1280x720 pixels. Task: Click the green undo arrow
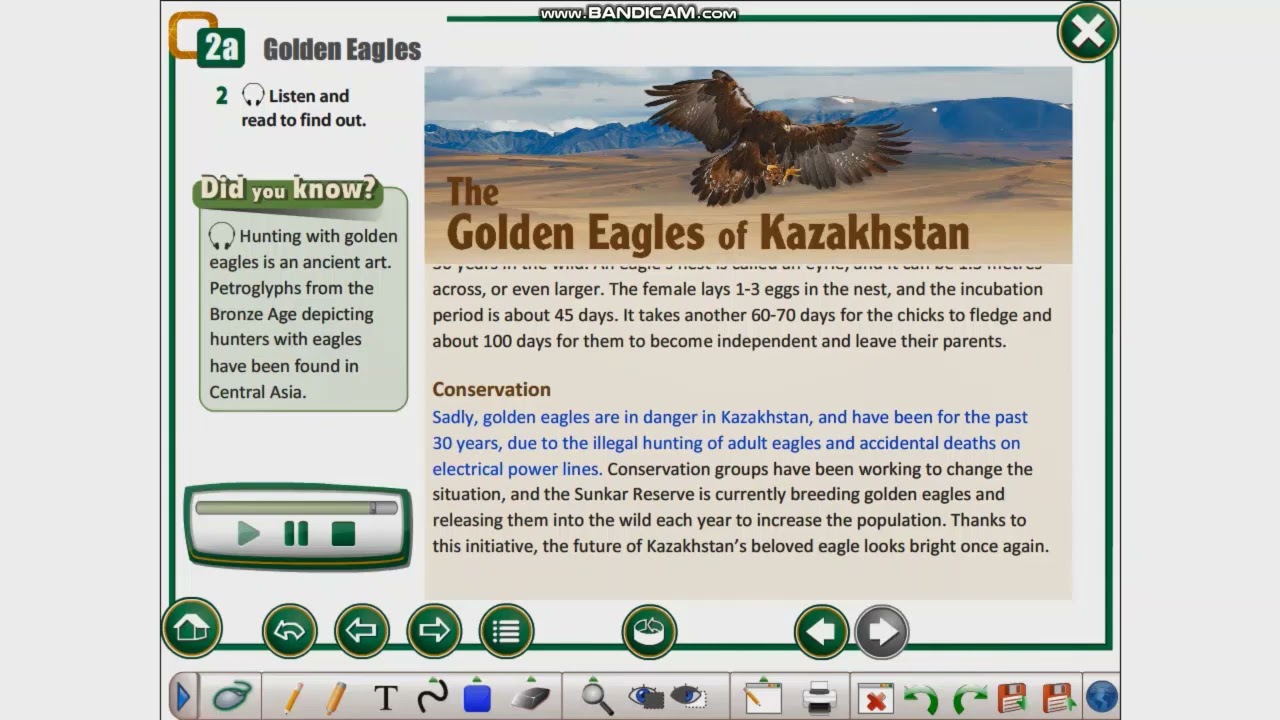[921, 697]
